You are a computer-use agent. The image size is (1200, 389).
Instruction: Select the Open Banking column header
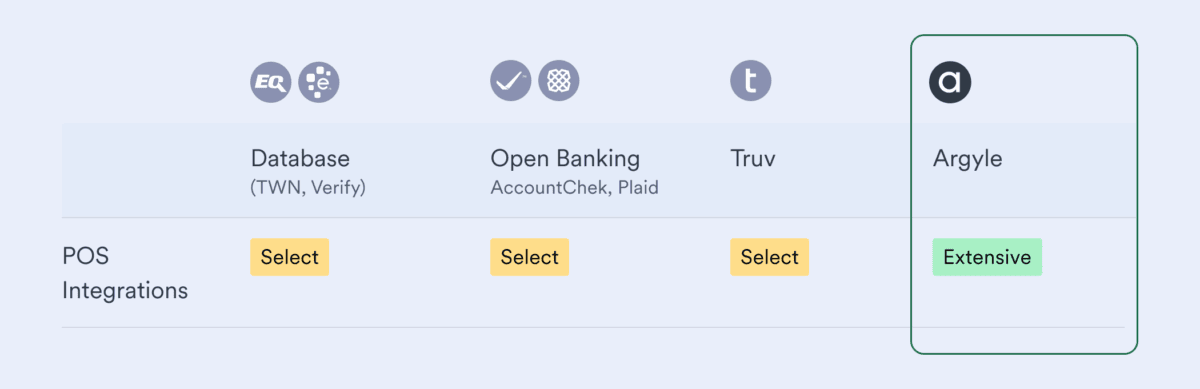click(x=565, y=159)
